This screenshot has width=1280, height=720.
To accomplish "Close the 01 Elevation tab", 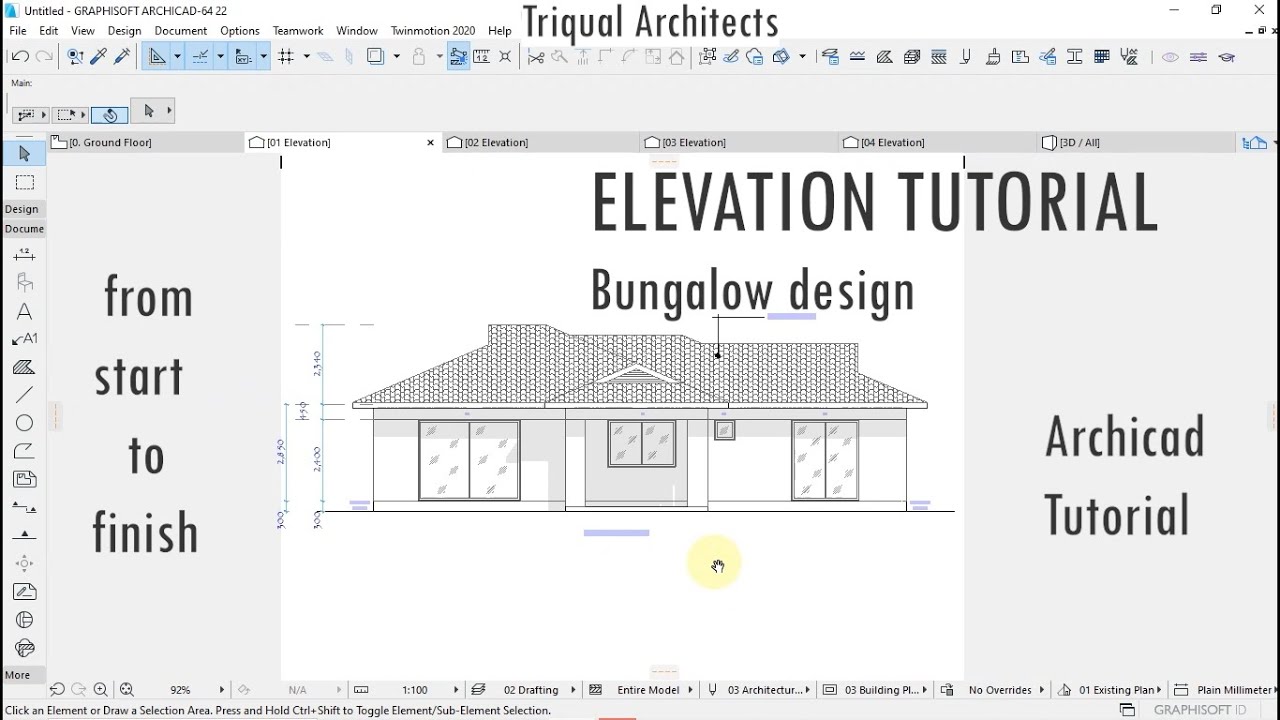I will click(x=431, y=143).
